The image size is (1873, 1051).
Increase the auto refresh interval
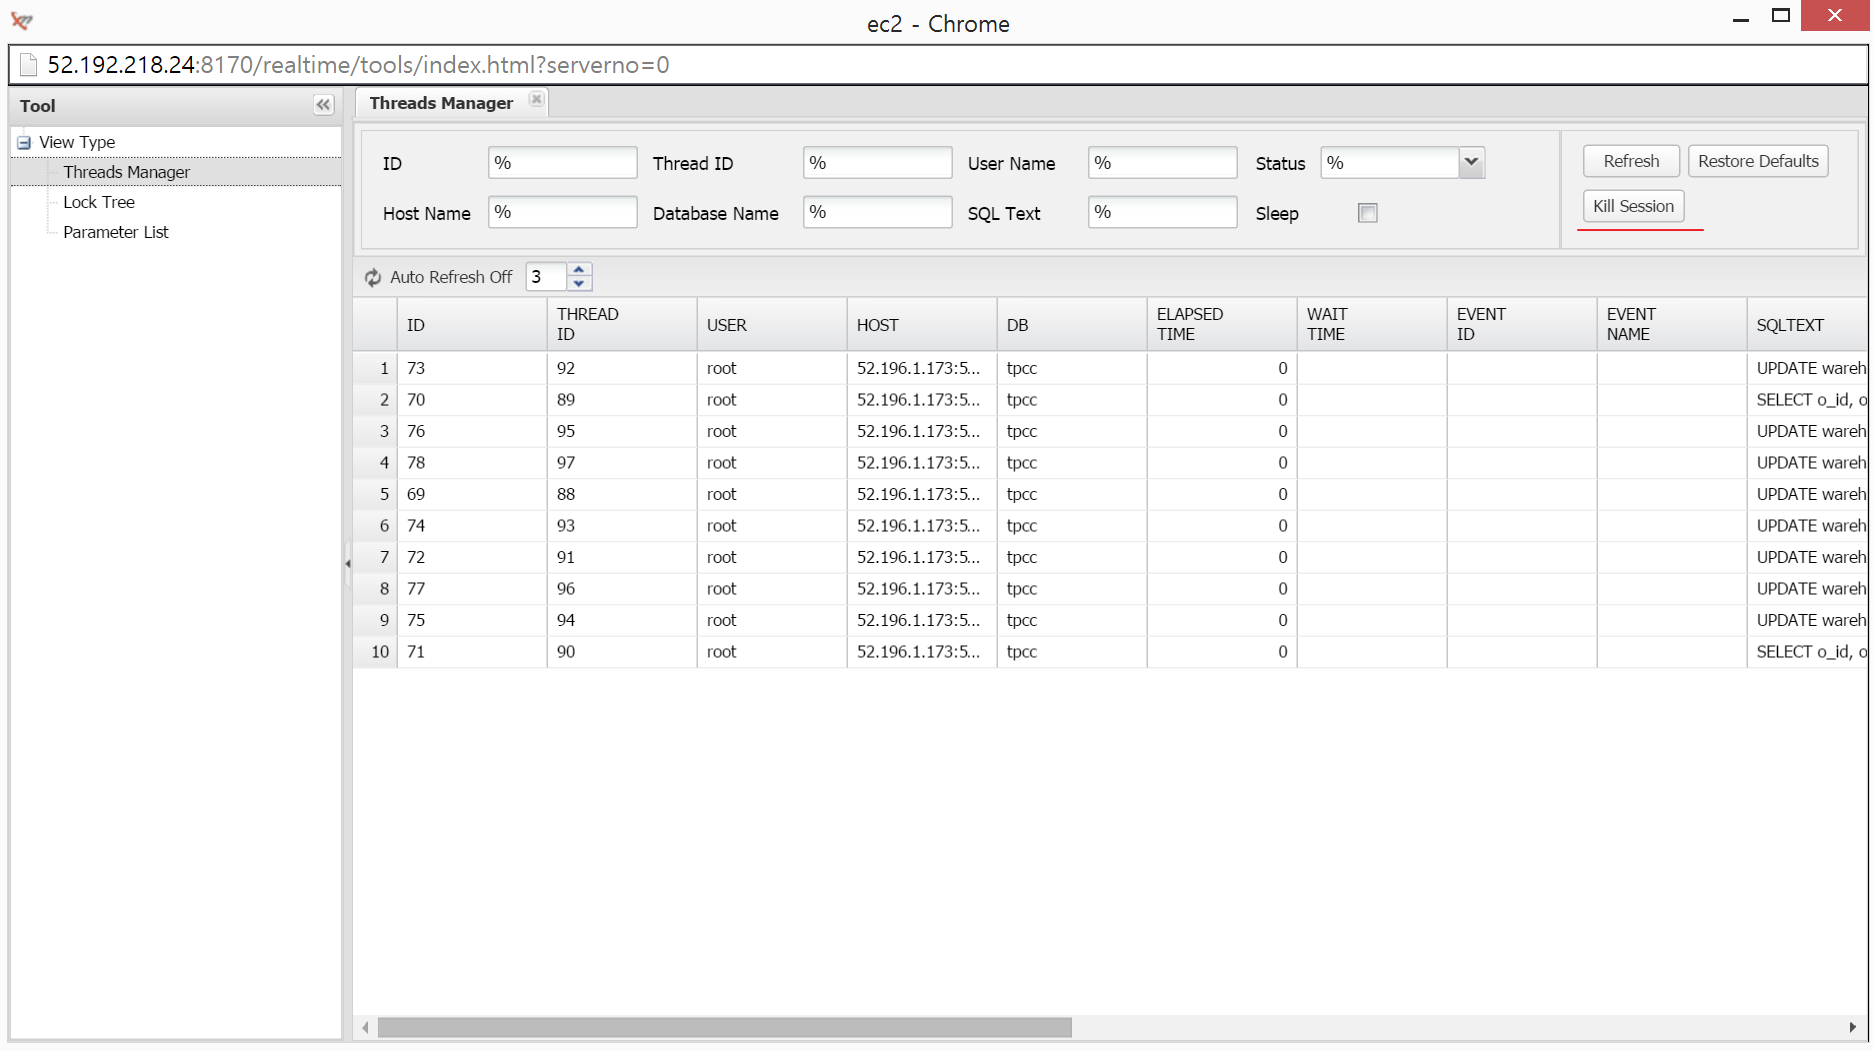[x=579, y=270]
